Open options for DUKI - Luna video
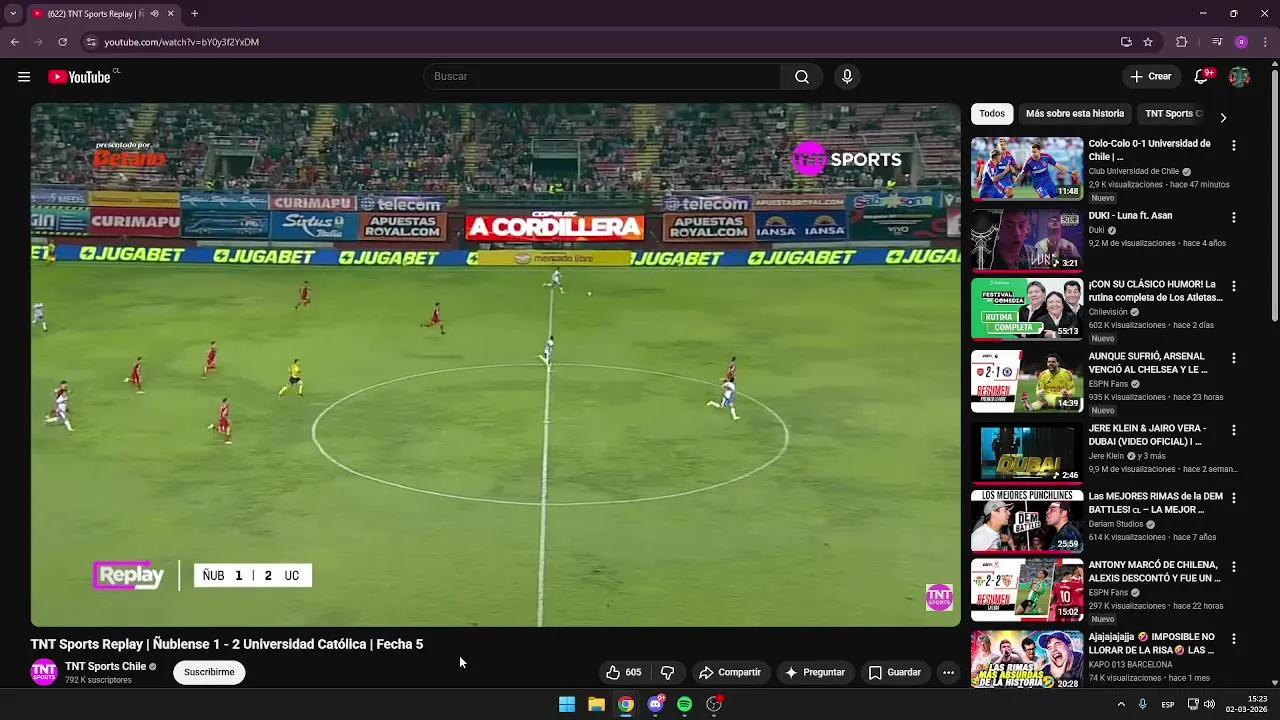 (1233, 217)
